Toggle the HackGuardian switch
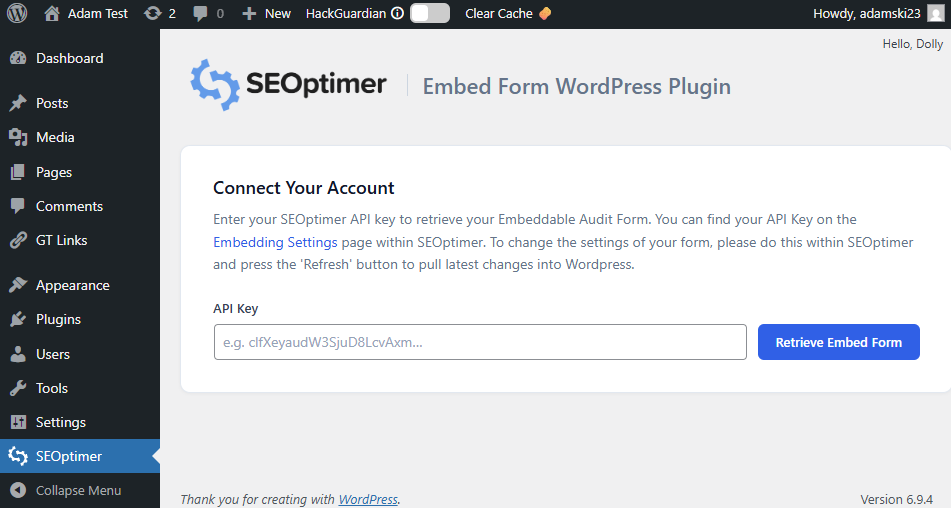The height and width of the screenshot is (508, 951). 430,13
